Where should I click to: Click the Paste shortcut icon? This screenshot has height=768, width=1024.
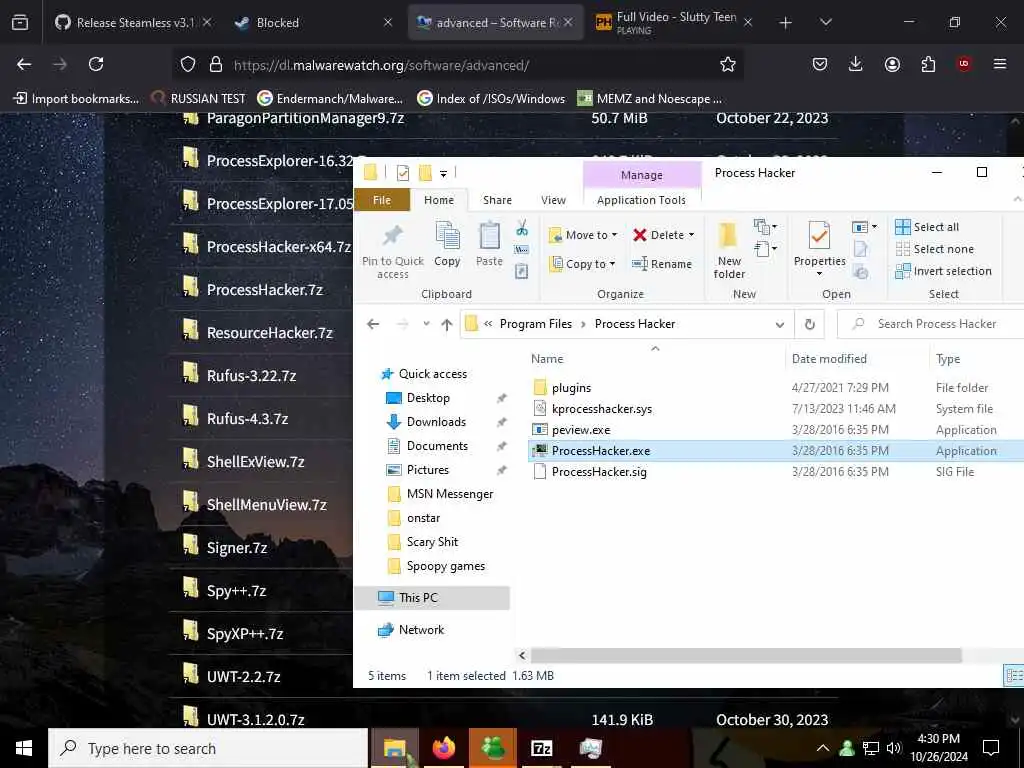pyautogui.click(x=522, y=271)
